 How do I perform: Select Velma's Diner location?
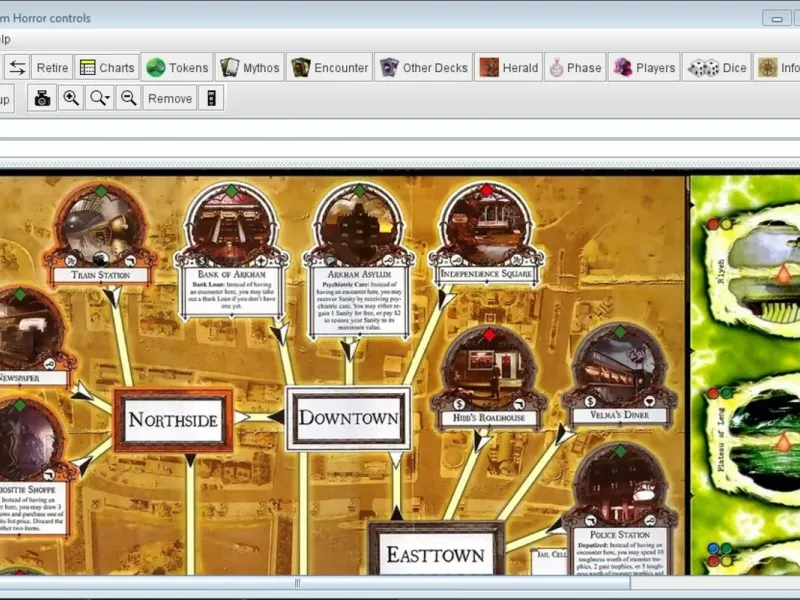[x=619, y=375]
